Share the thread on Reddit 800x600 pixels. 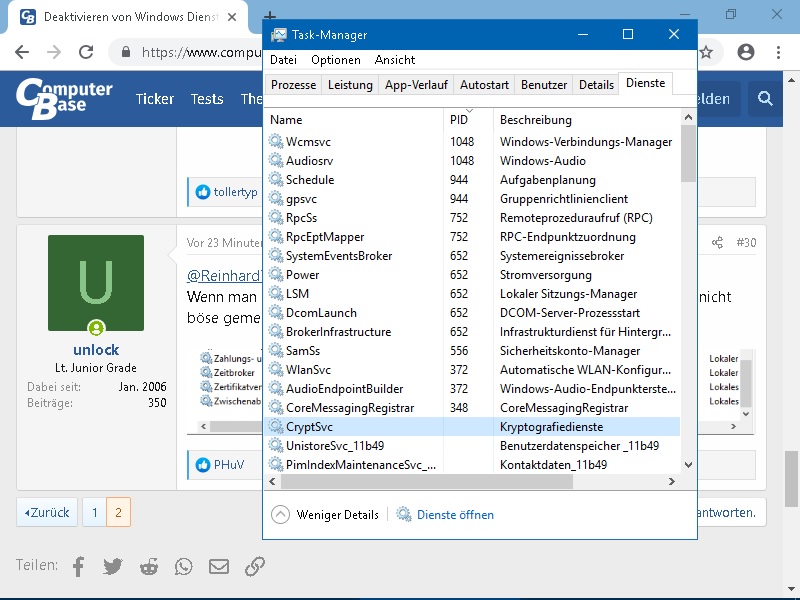click(149, 566)
